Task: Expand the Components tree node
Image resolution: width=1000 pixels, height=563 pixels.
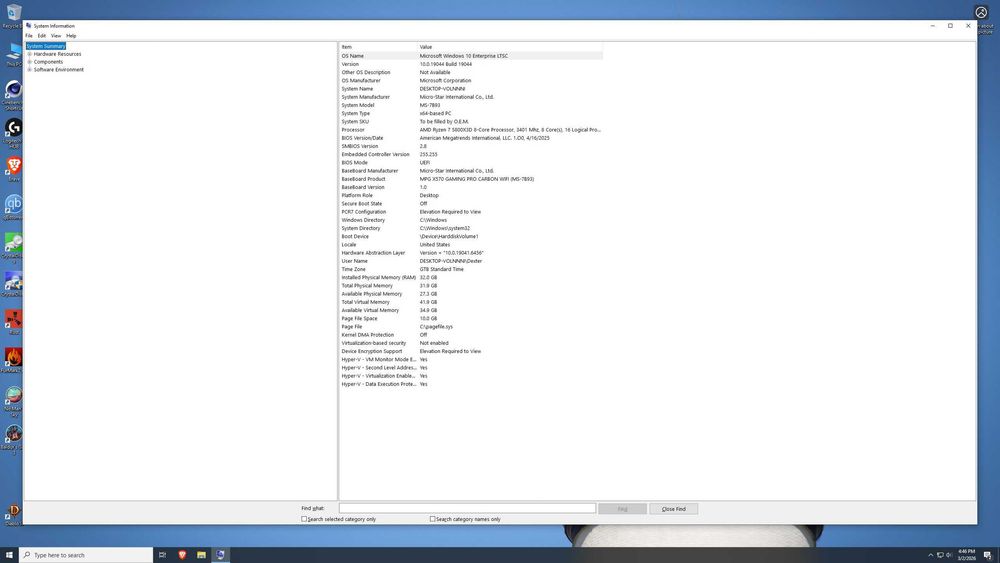Action: pyautogui.click(x=29, y=62)
